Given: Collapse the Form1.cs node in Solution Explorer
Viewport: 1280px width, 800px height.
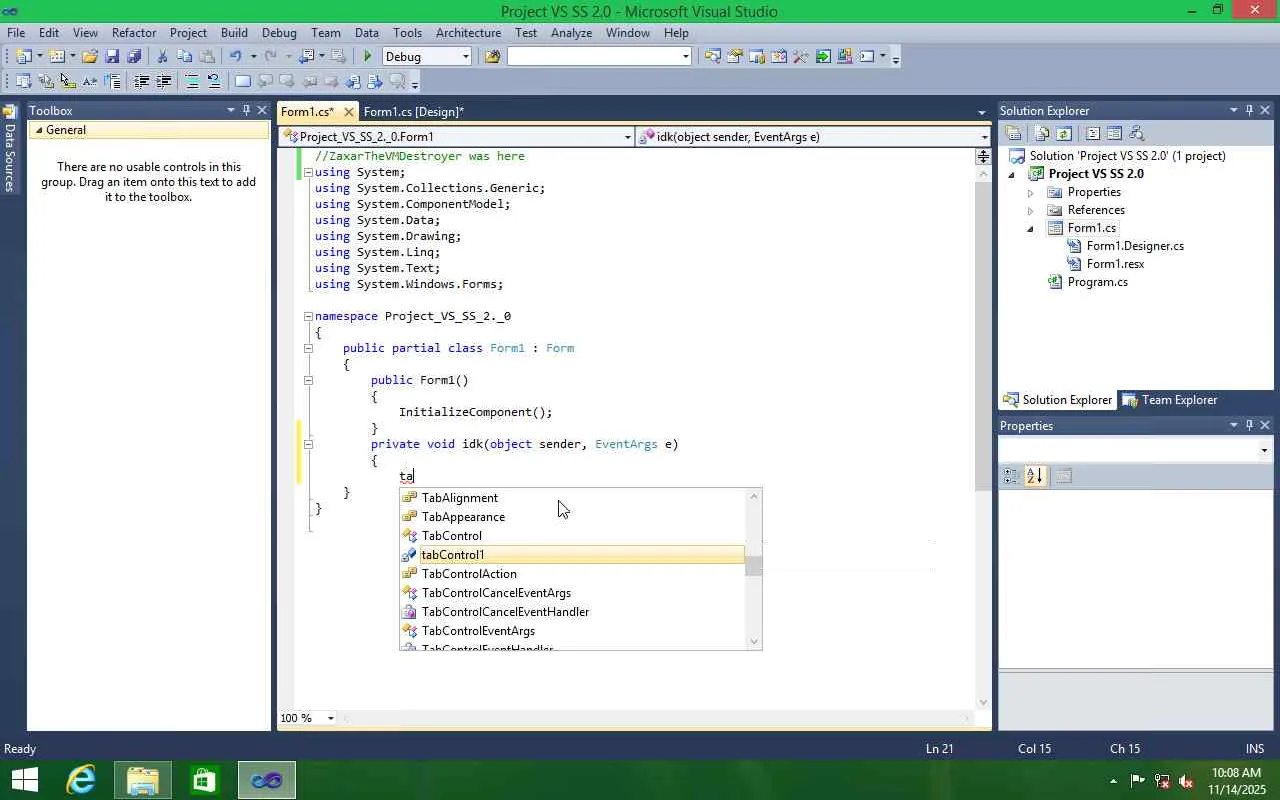Looking at the screenshot, I should pyautogui.click(x=1031, y=228).
